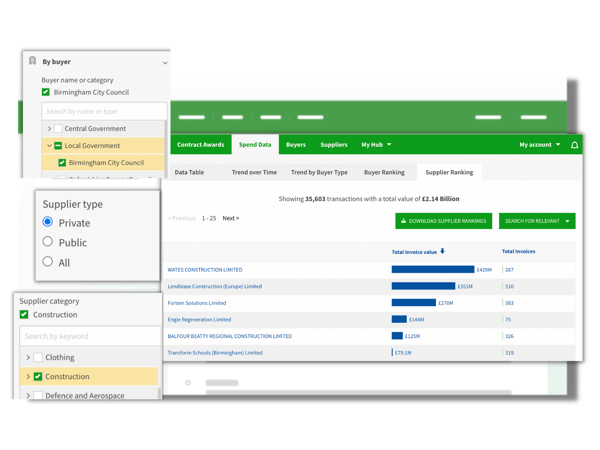
Task: Tick Defence and Aerospace checkbox
Action: [x=38, y=395]
